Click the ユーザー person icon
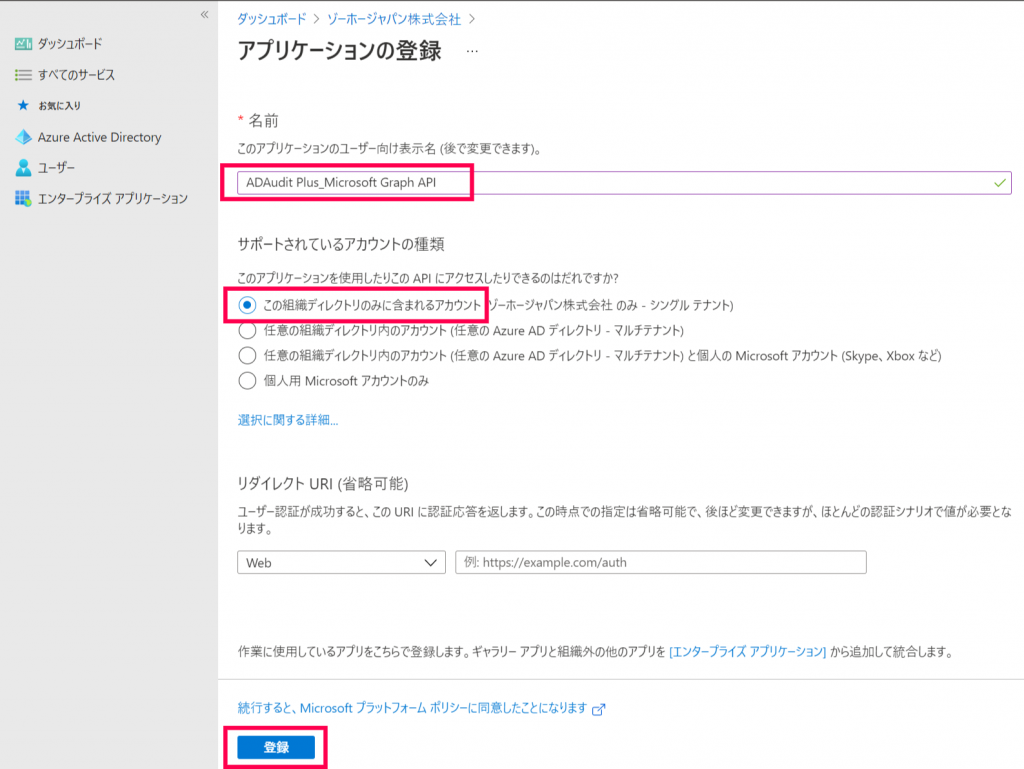Screen dimensions: 1024x769 click(x=23, y=168)
